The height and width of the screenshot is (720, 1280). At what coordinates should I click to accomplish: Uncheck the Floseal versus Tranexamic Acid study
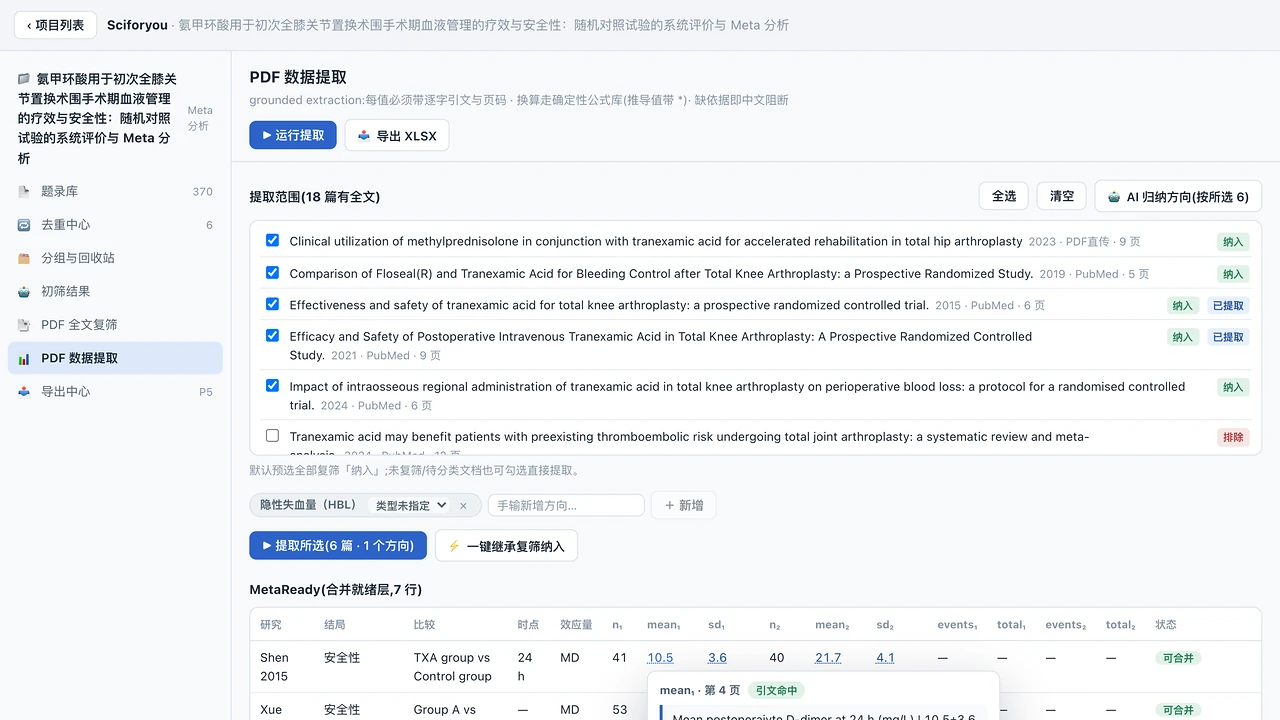(272, 272)
